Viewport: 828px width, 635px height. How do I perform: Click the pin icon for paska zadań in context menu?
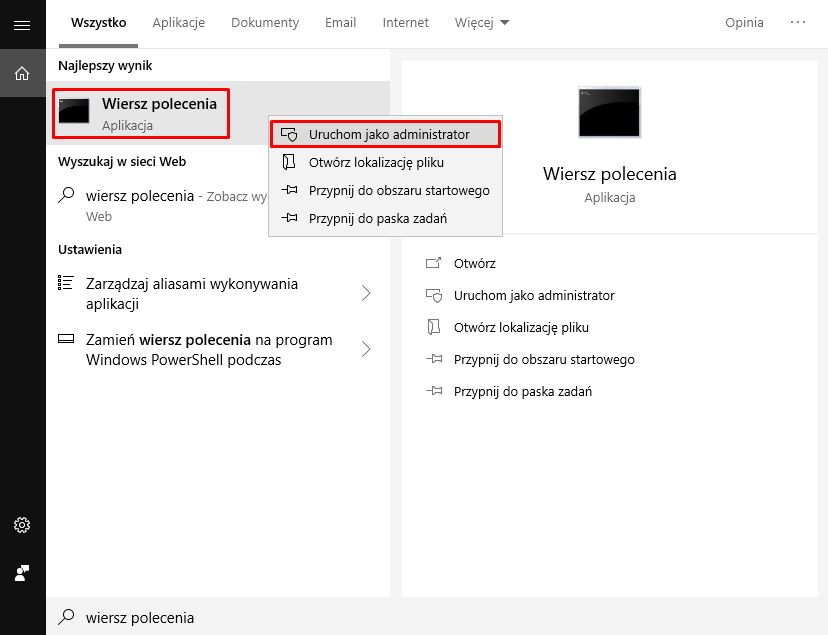click(289, 217)
